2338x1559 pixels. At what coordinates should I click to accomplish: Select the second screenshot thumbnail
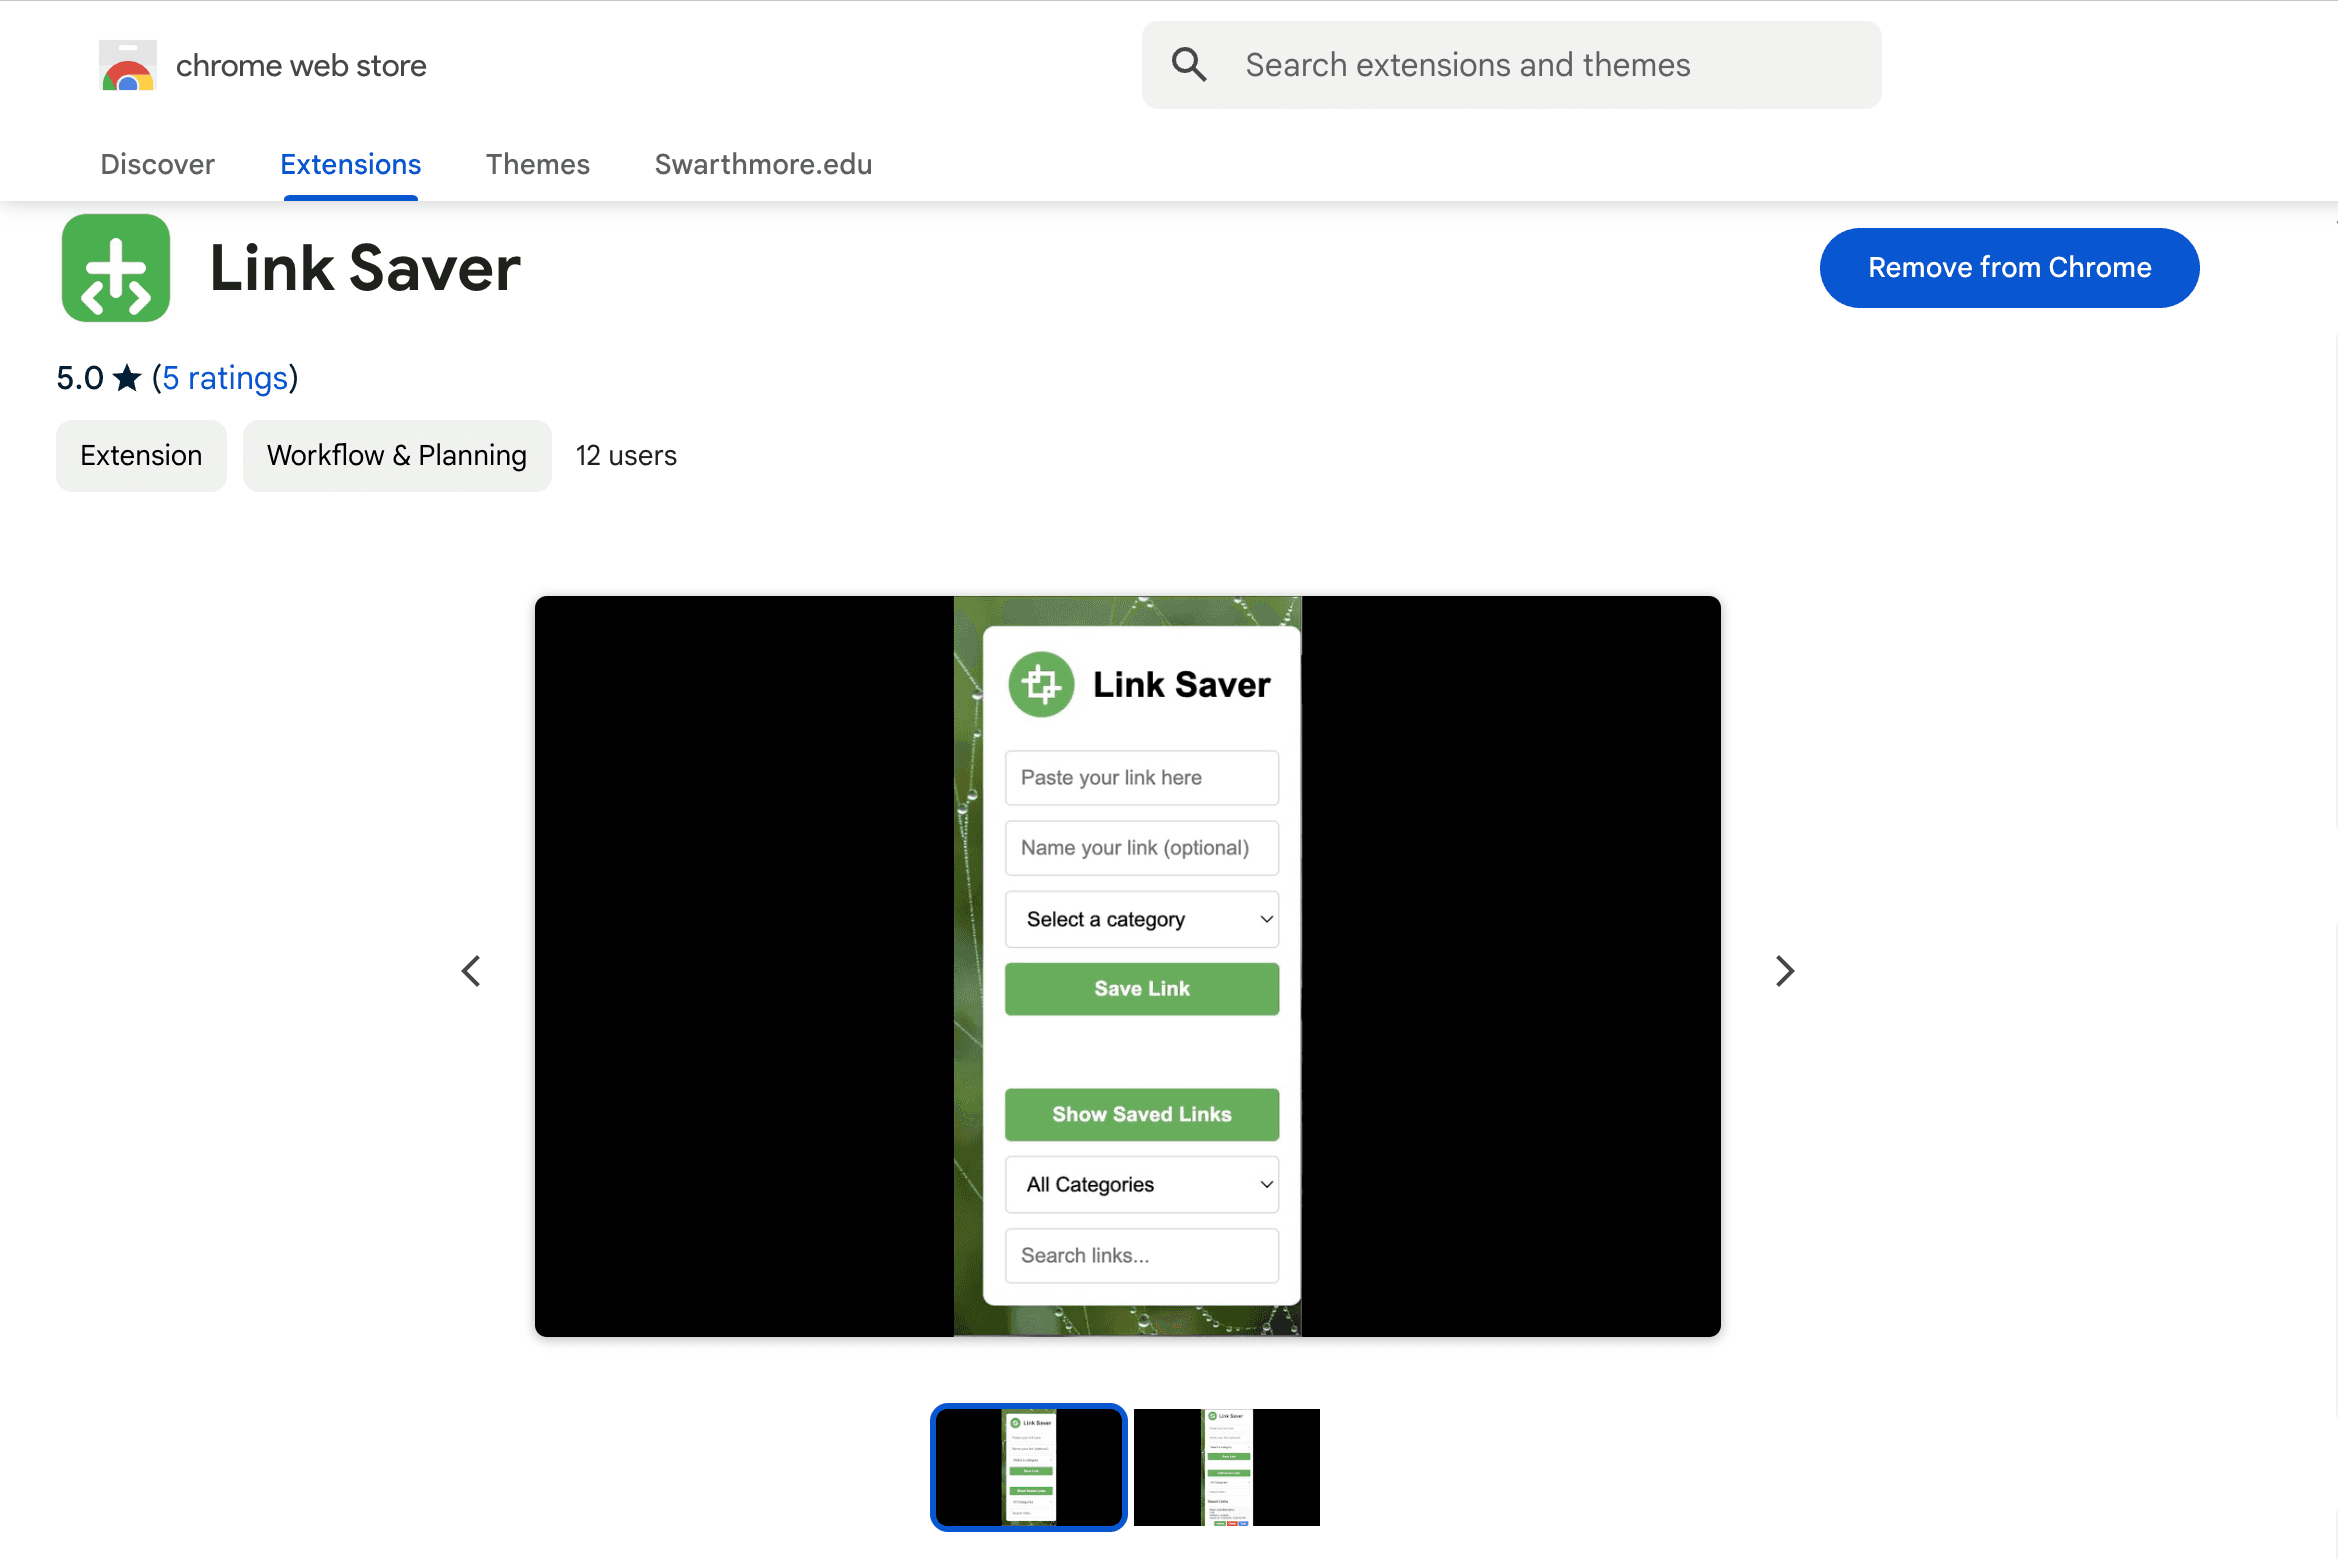point(1227,1467)
